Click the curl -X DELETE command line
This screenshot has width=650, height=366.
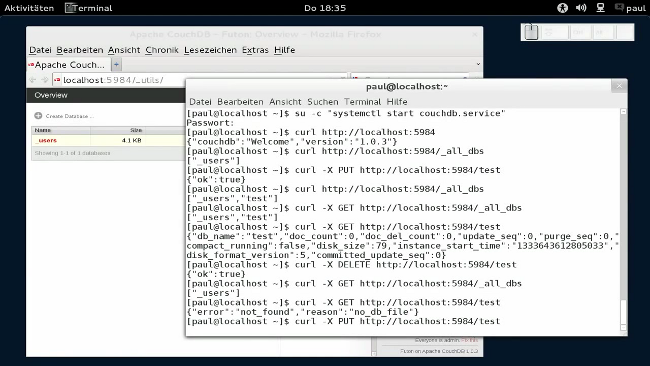(351, 264)
